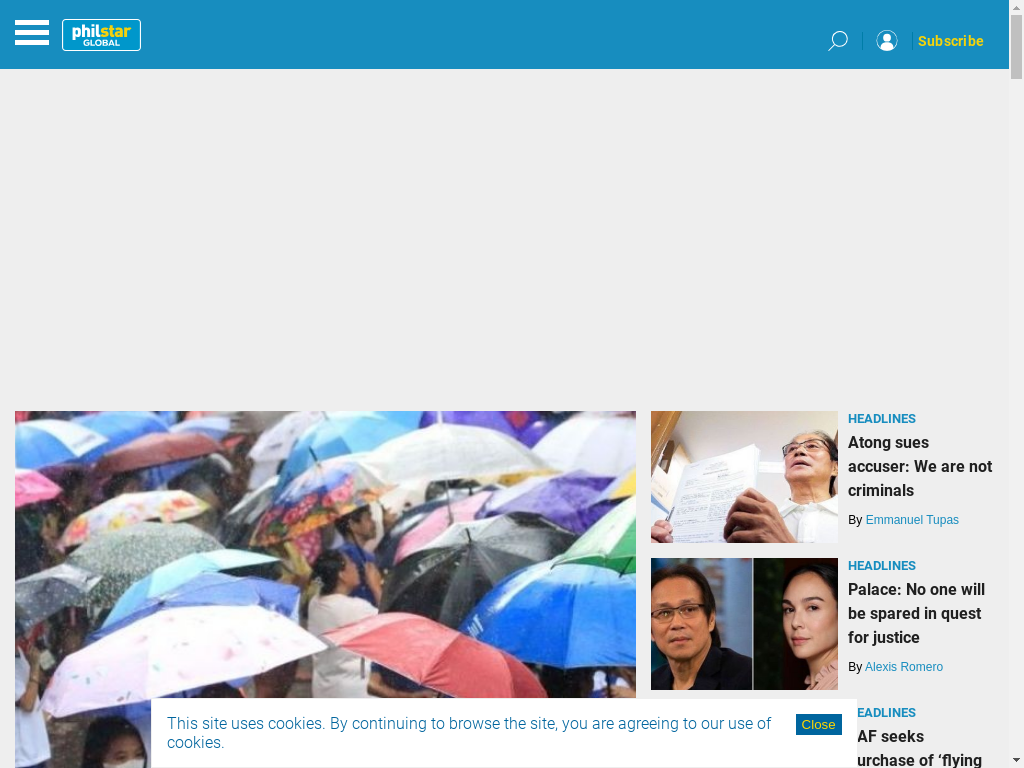Open the Palace story thumbnail photo
This screenshot has height=768, width=1024.
tap(744, 624)
